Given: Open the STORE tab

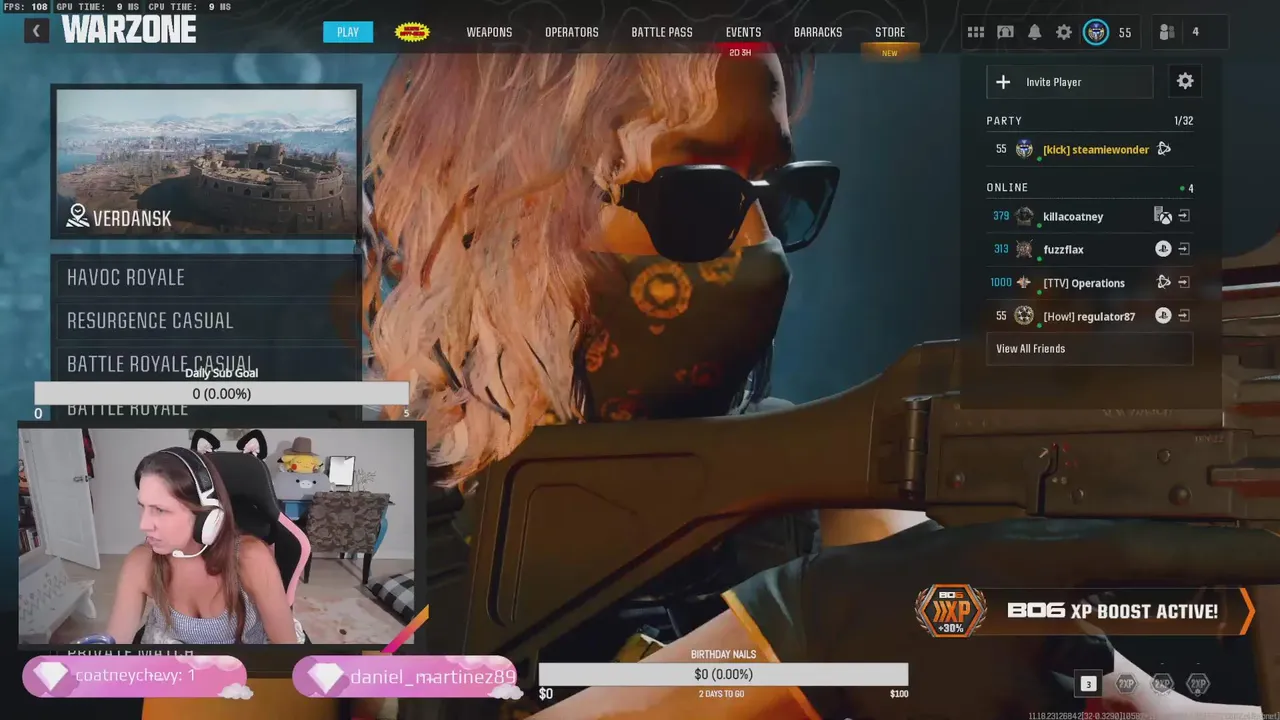Looking at the screenshot, I should (x=890, y=32).
